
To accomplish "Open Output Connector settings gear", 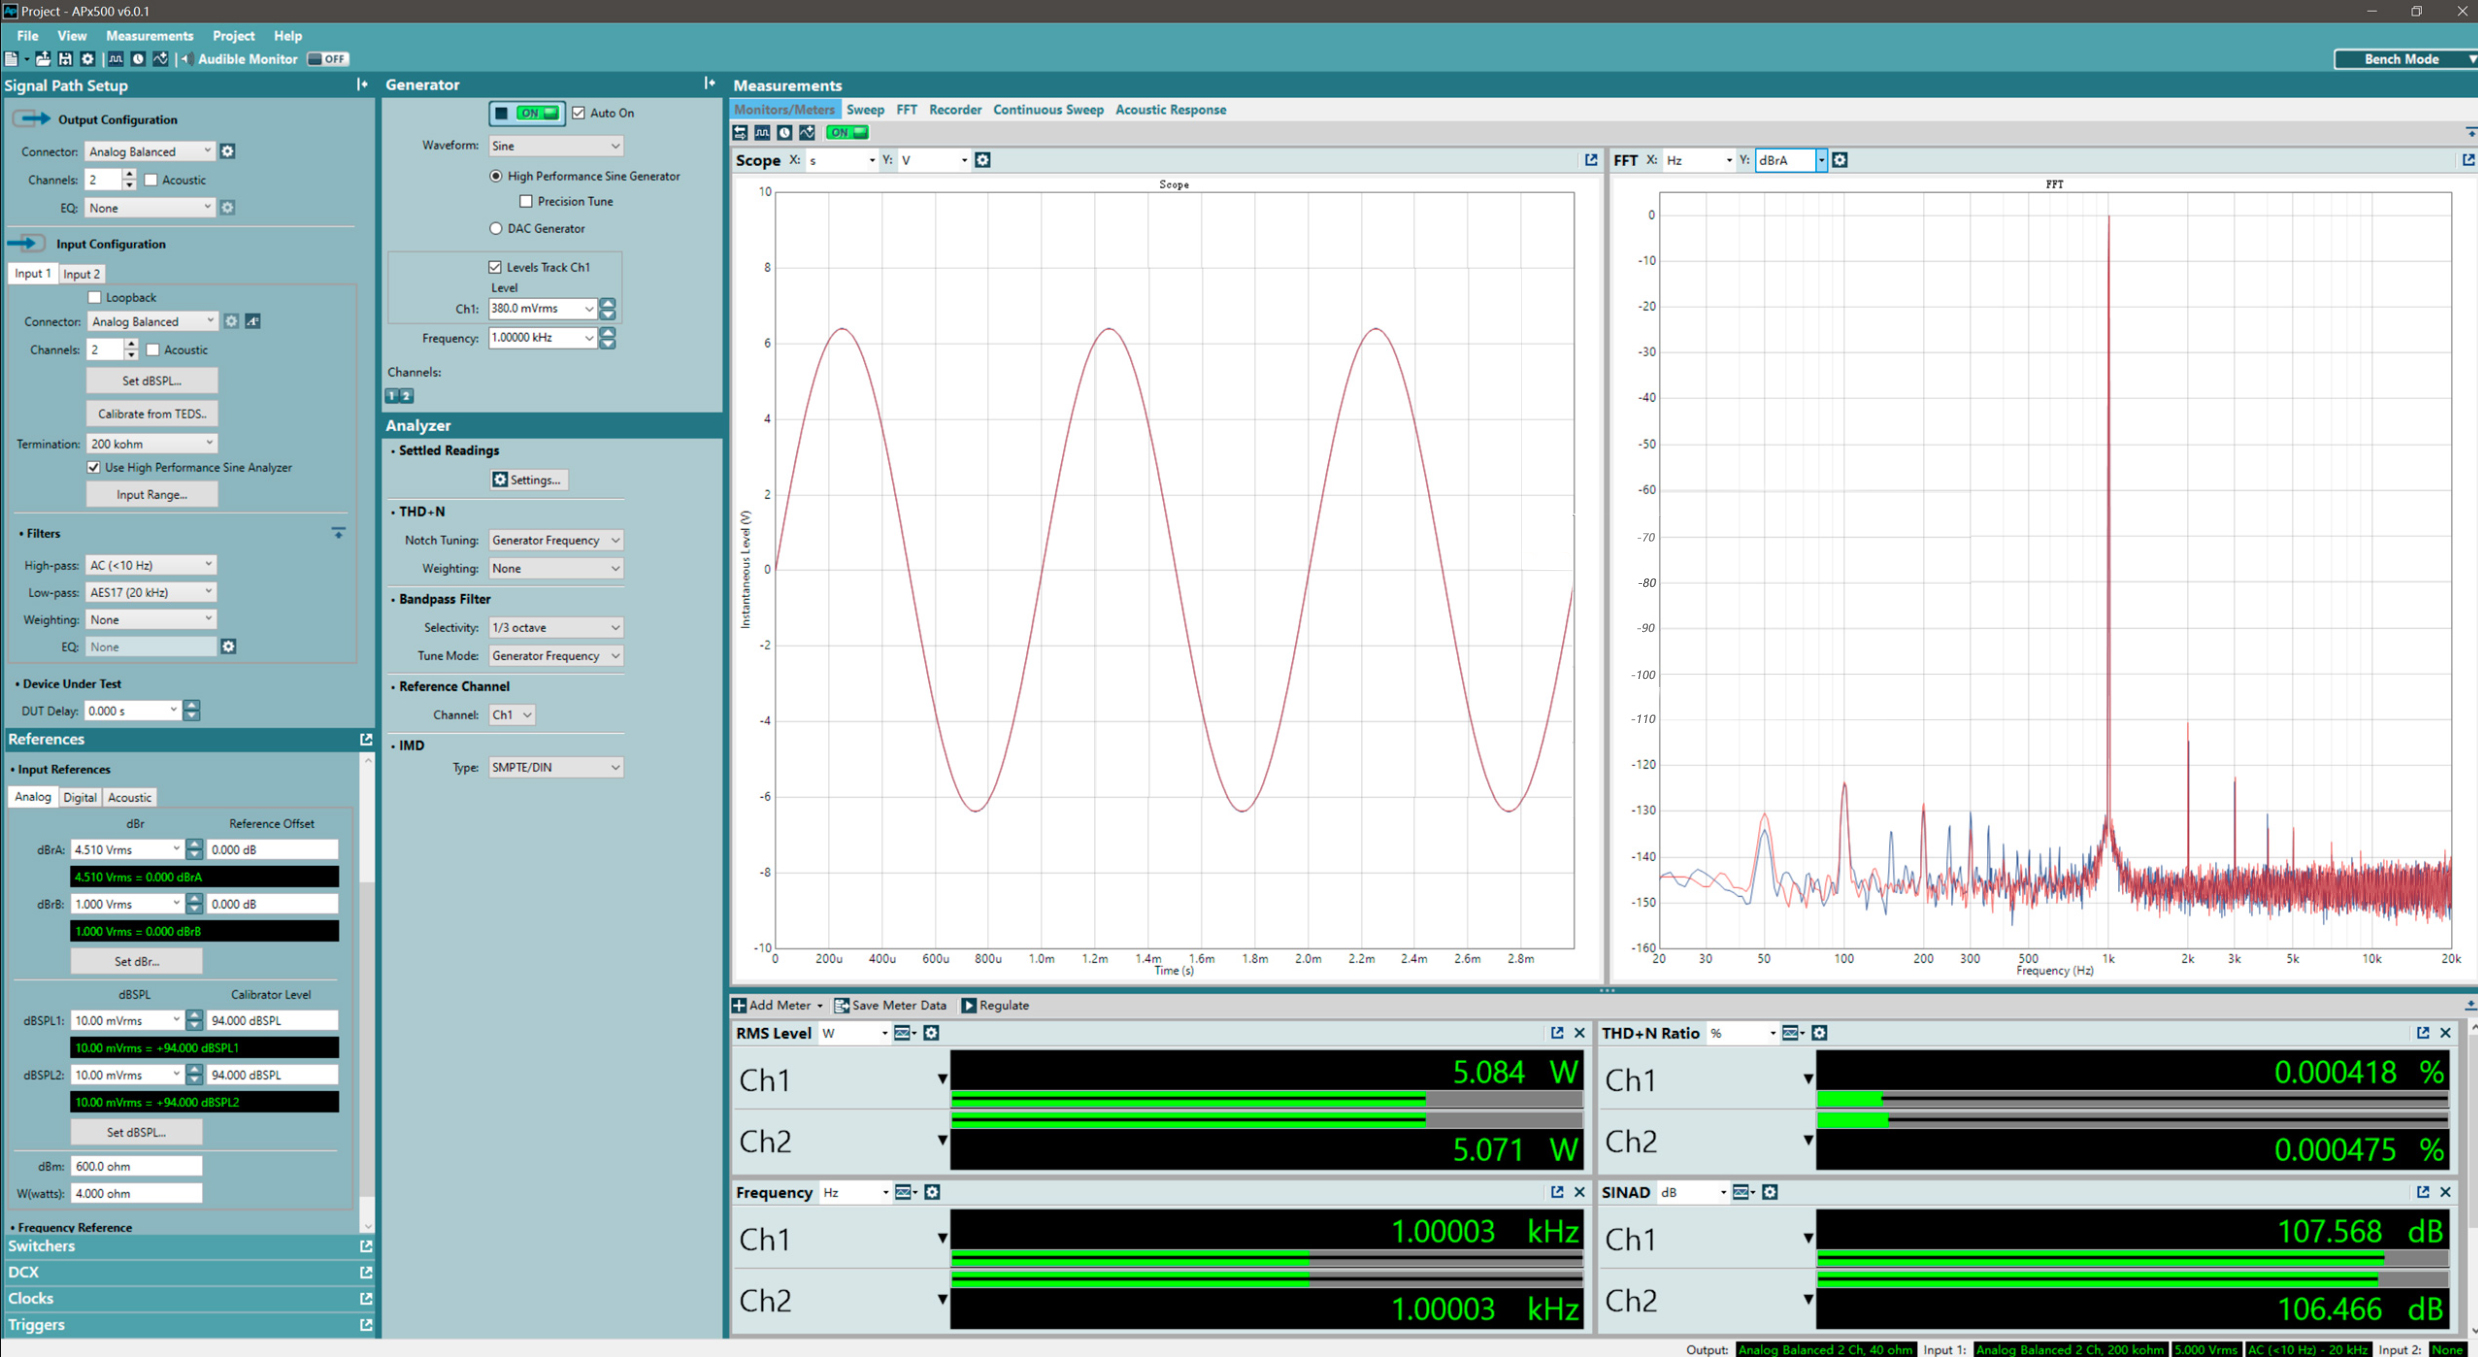I will (228, 151).
